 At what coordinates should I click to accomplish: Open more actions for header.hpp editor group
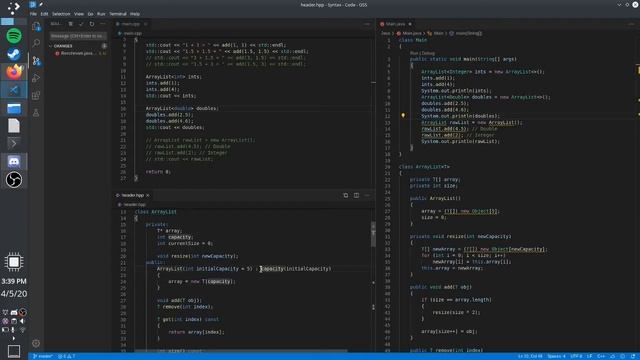[367, 196]
